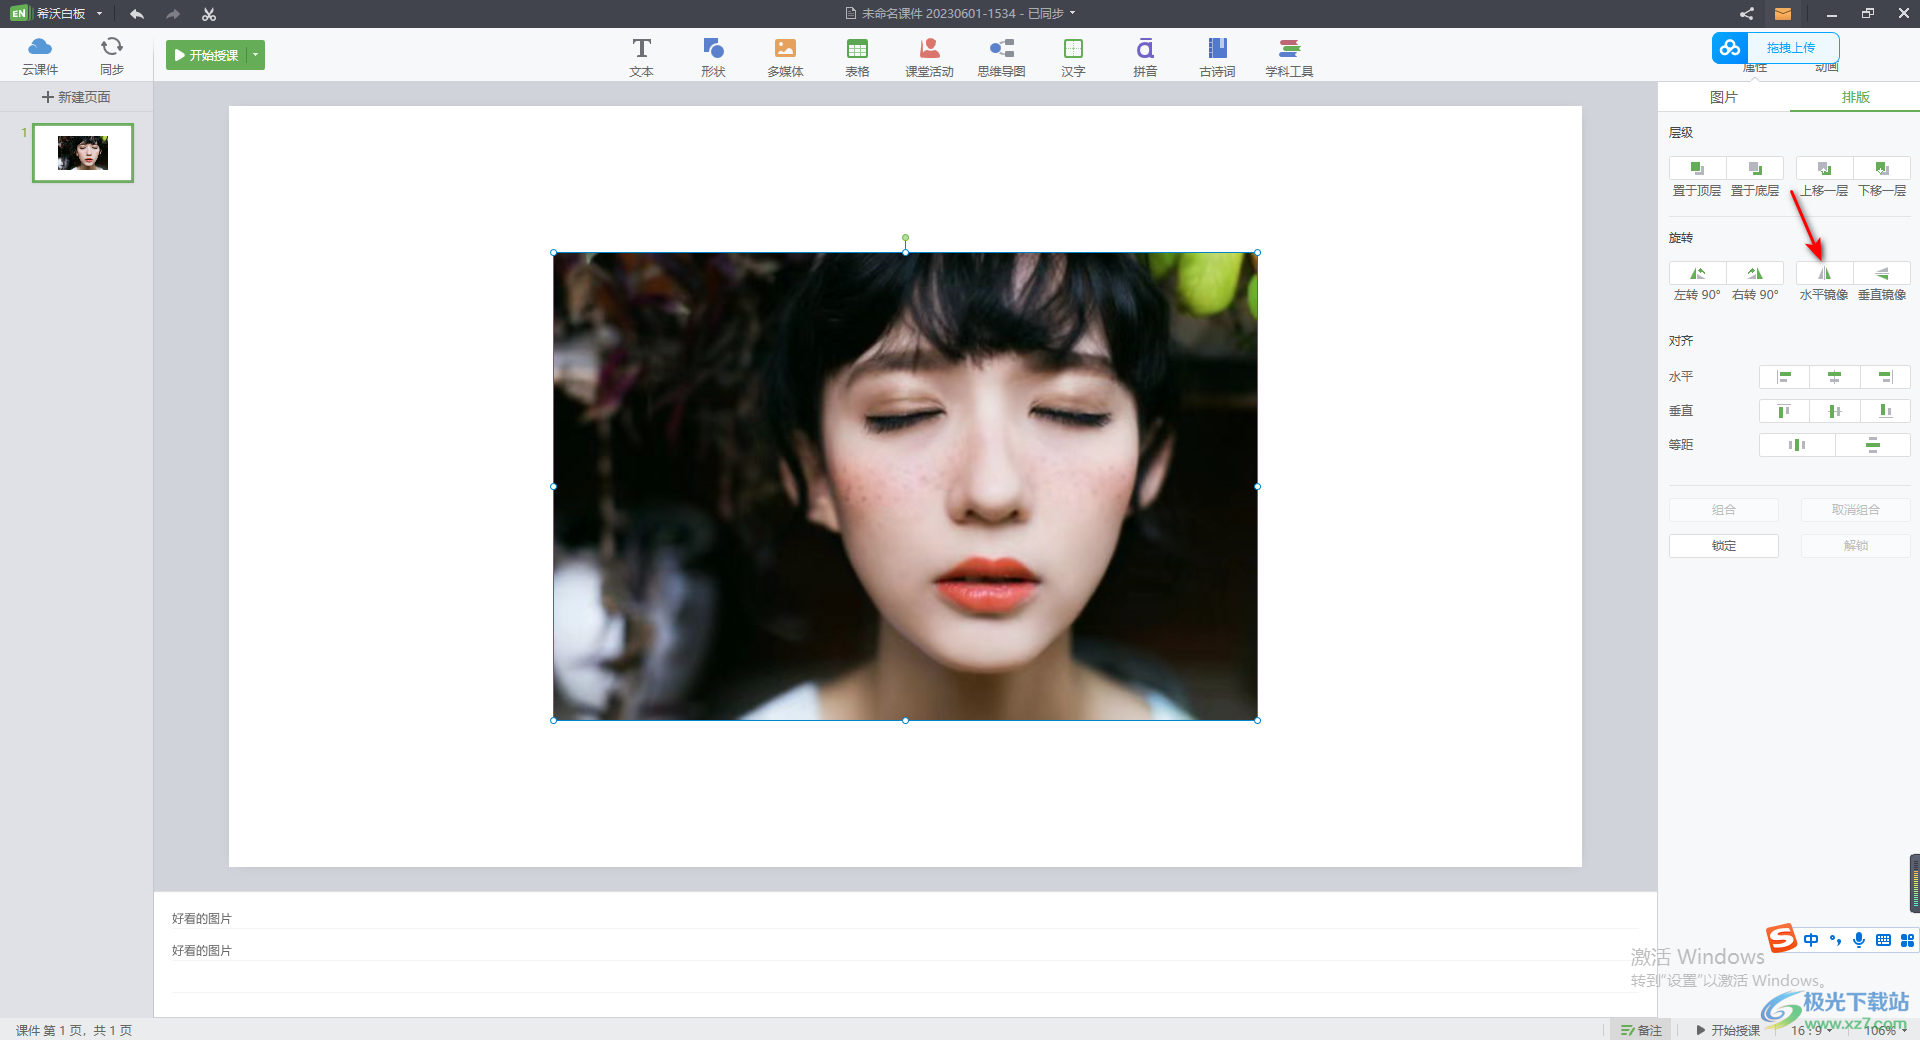Rotate image with 右转 90° button
This screenshot has width=1920, height=1040.
coord(1755,273)
